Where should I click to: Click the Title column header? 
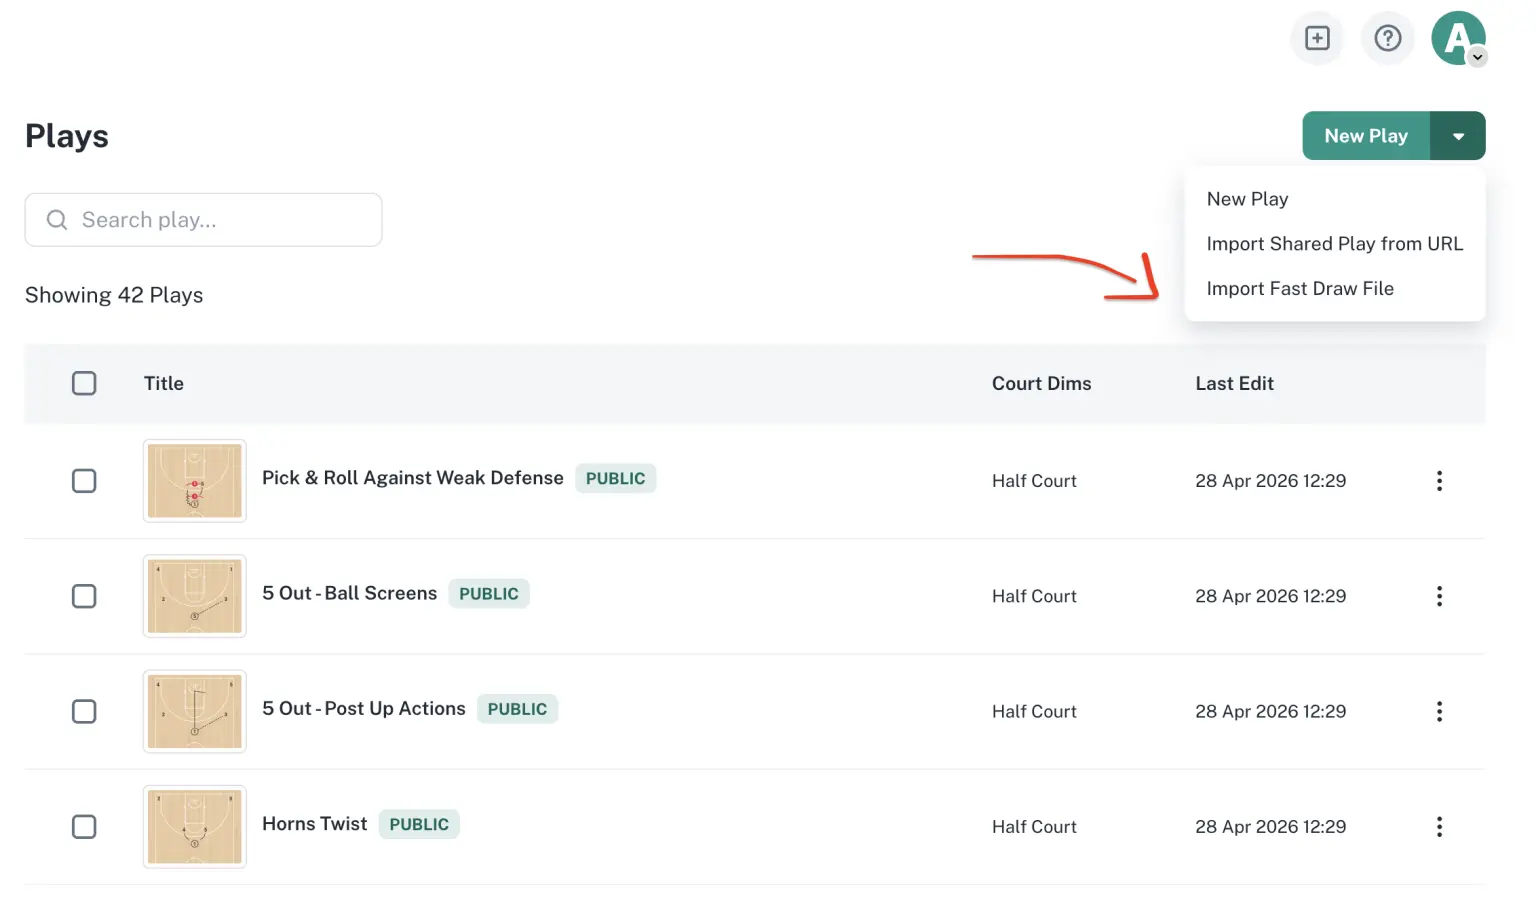164,383
